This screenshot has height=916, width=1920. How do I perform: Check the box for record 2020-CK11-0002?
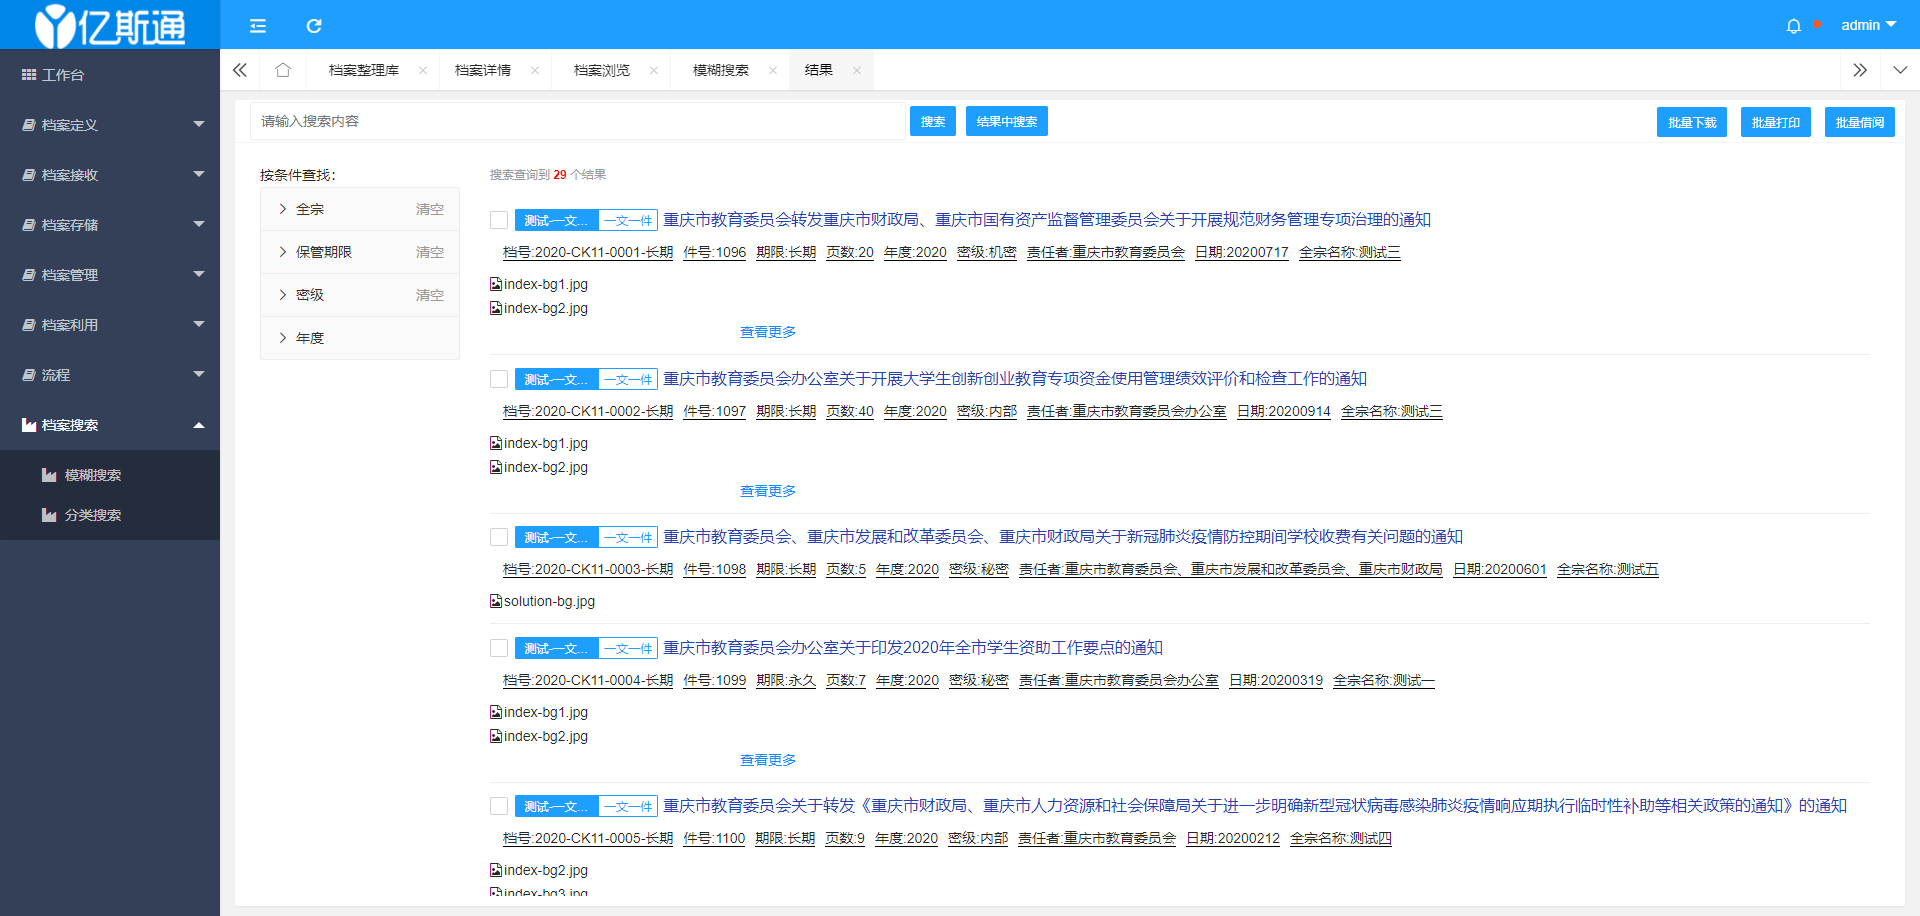pos(499,379)
